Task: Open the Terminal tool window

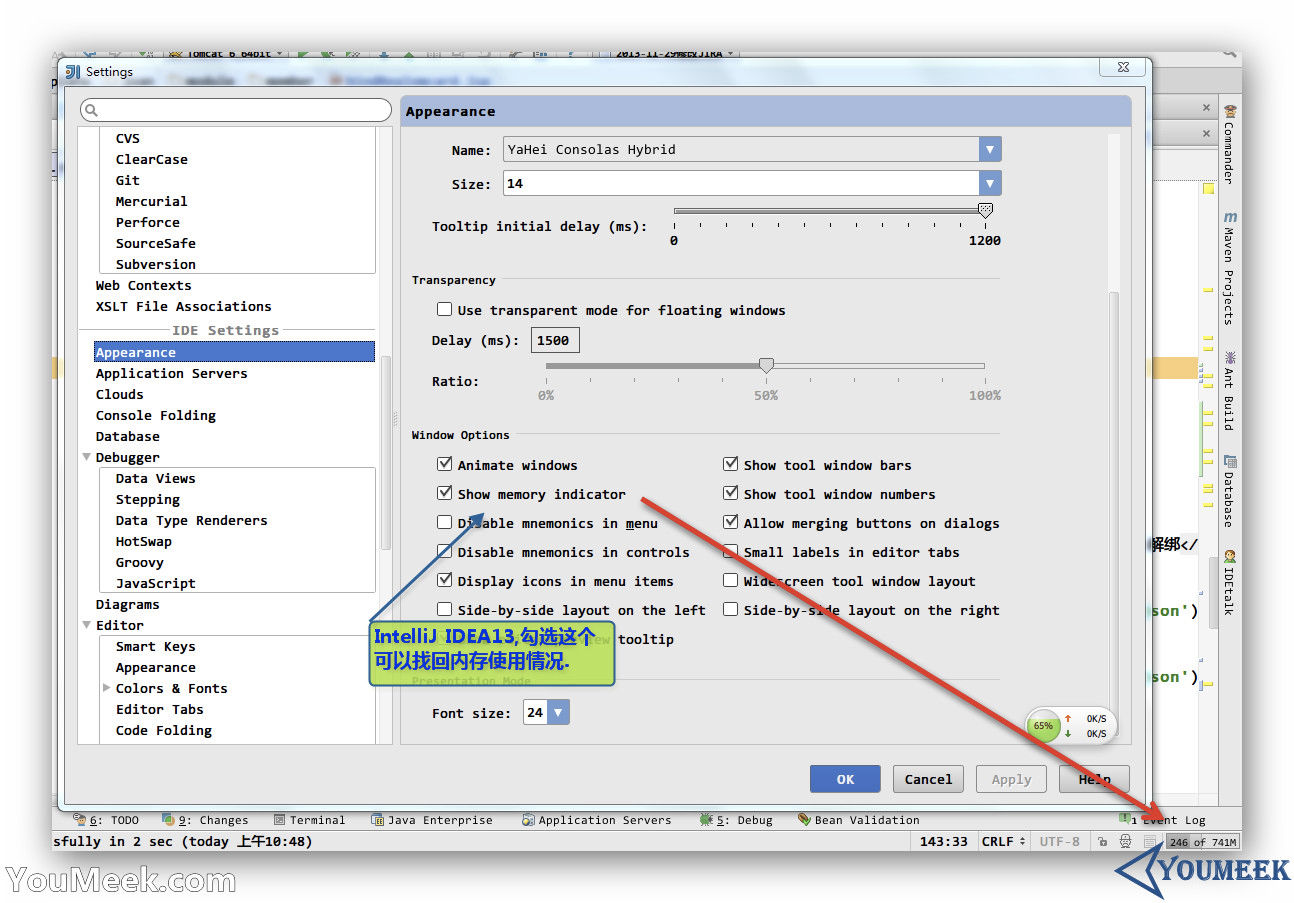Action: [309, 820]
